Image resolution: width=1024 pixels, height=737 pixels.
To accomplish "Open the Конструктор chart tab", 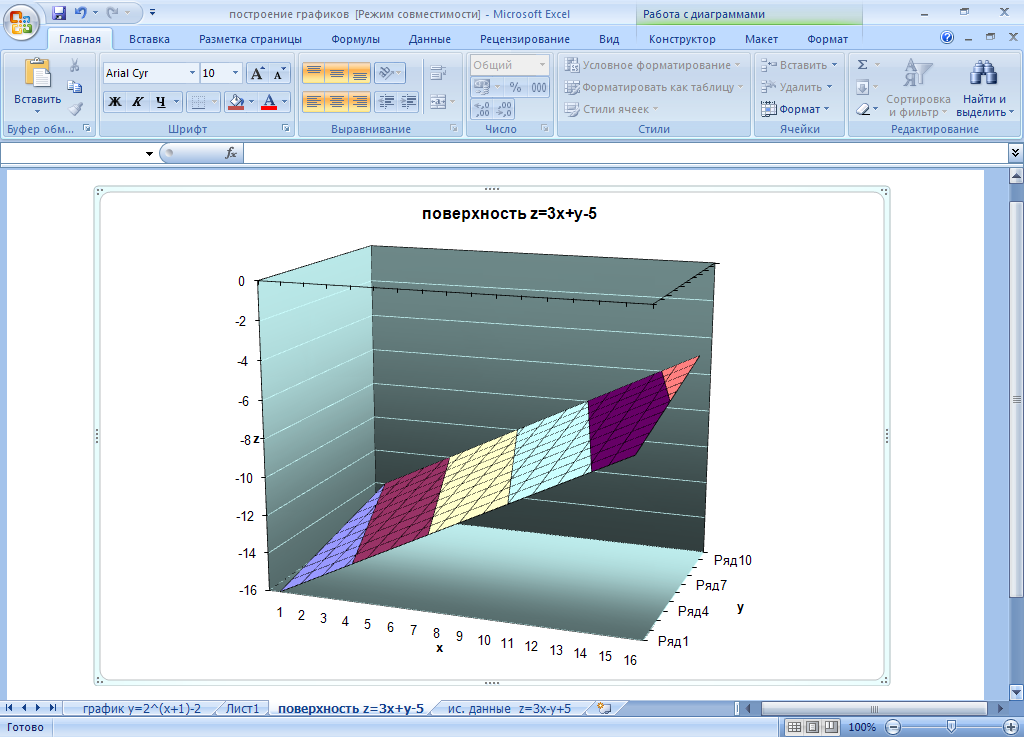I will point(682,39).
